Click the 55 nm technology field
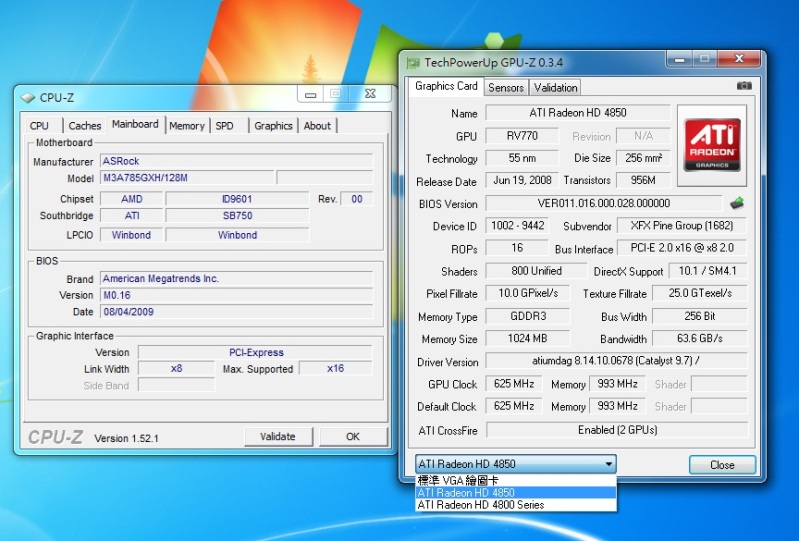 tap(522, 158)
